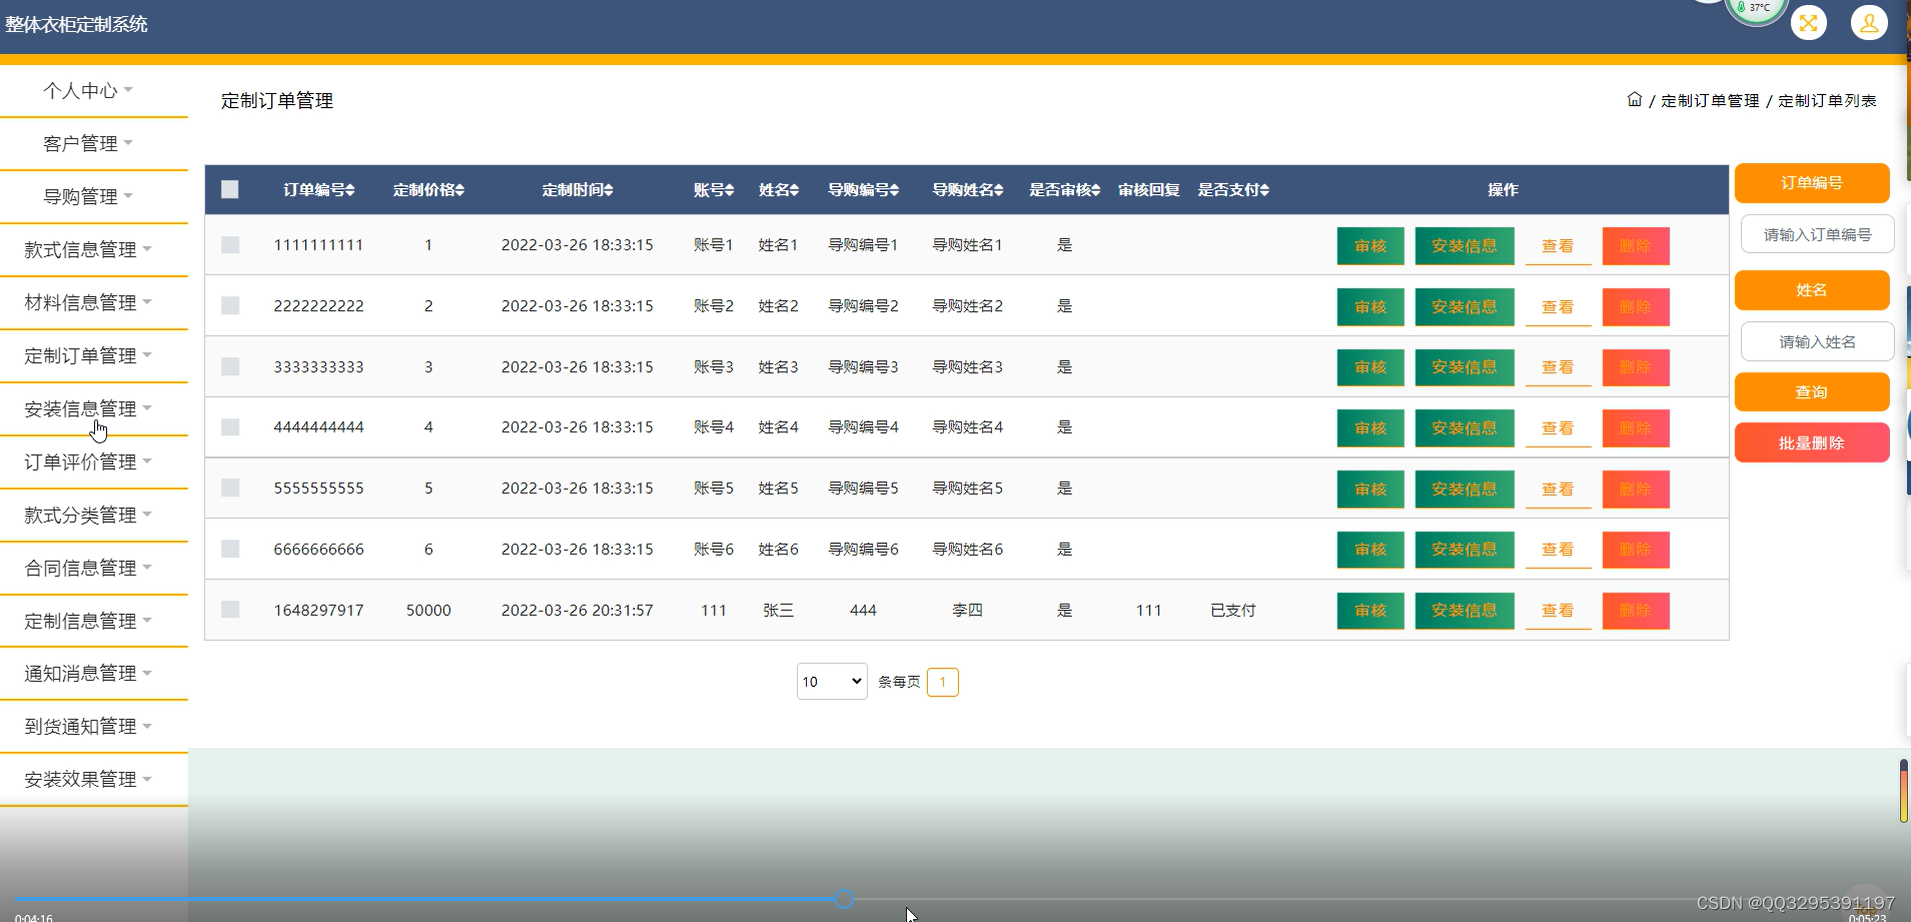Sort by 定制时间 column arrows
The width and height of the screenshot is (1911, 922).
tap(608, 190)
